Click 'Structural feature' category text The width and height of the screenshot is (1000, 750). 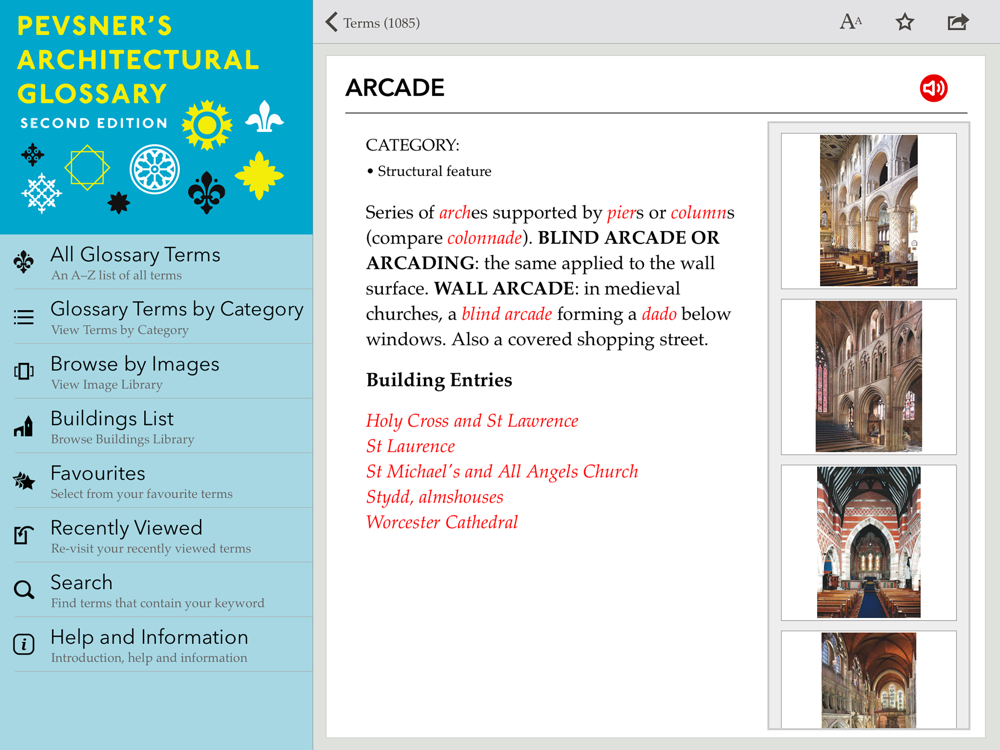[434, 172]
